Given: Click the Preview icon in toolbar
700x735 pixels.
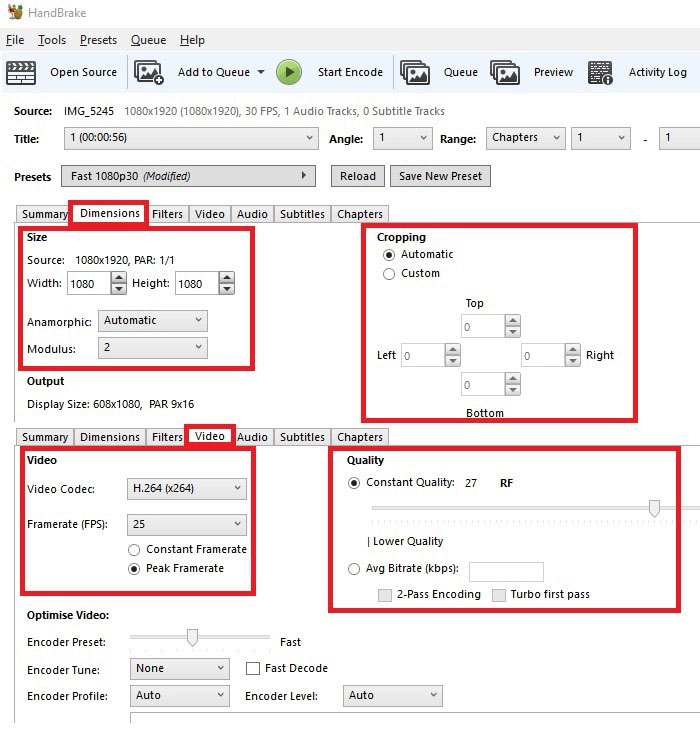Looking at the screenshot, I should (505, 73).
